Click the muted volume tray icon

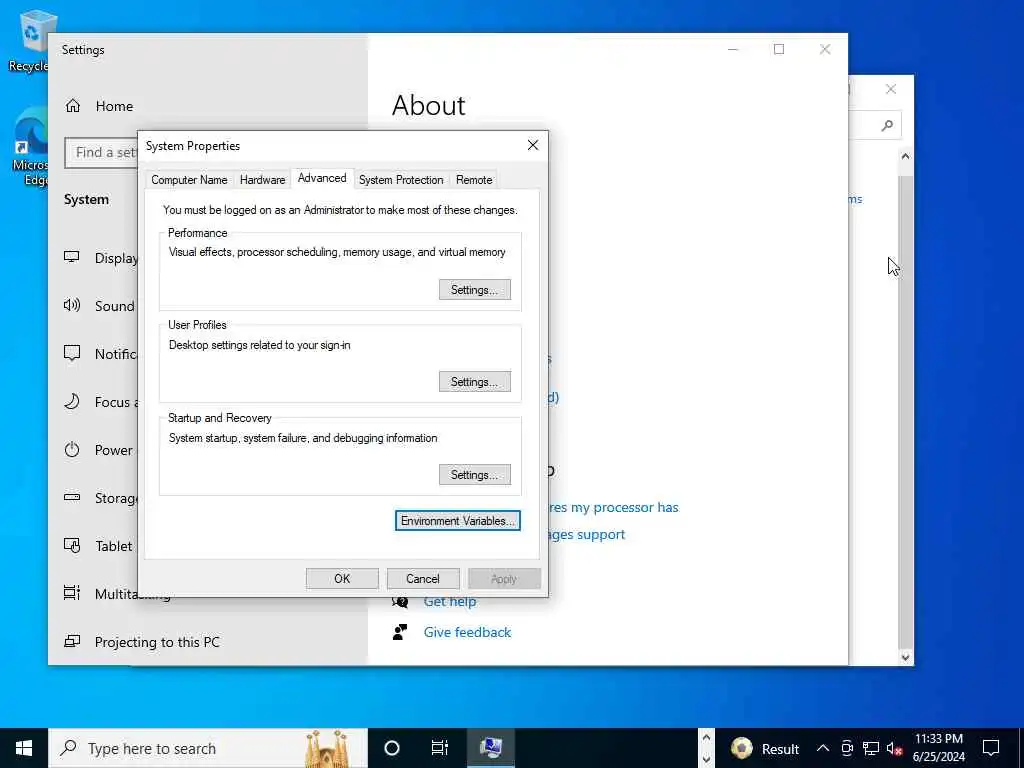tap(894, 748)
